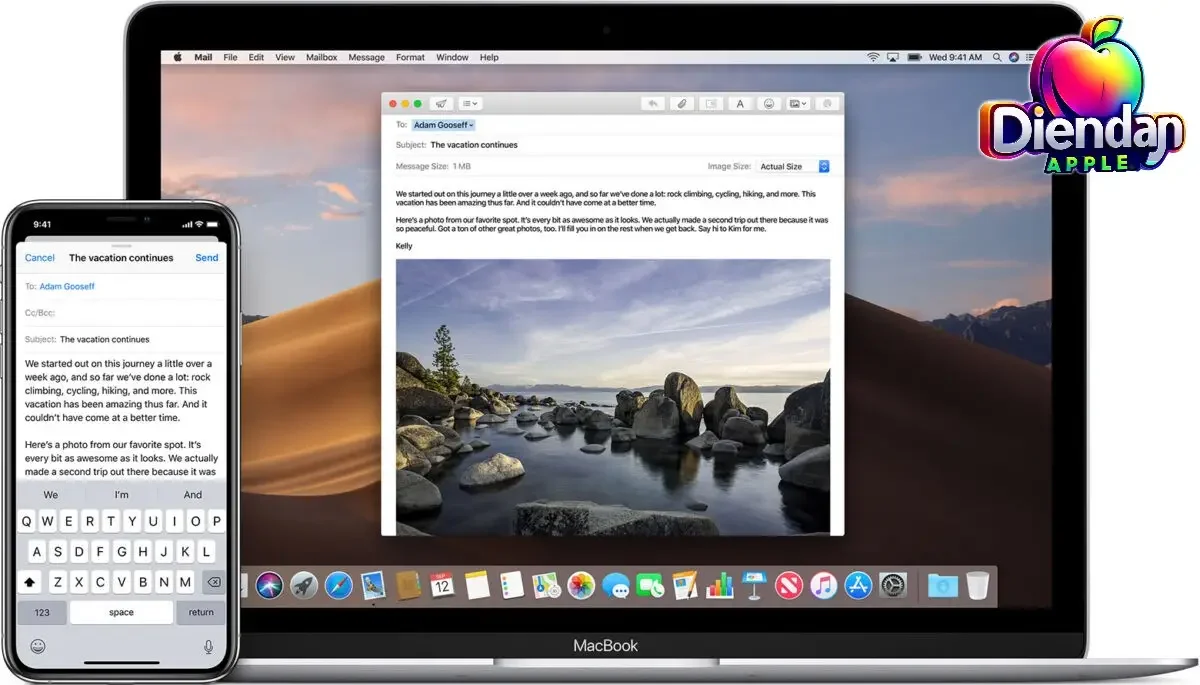Open Siri from the Dock
The width and height of the screenshot is (1200, 685).
tap(269, 585)
